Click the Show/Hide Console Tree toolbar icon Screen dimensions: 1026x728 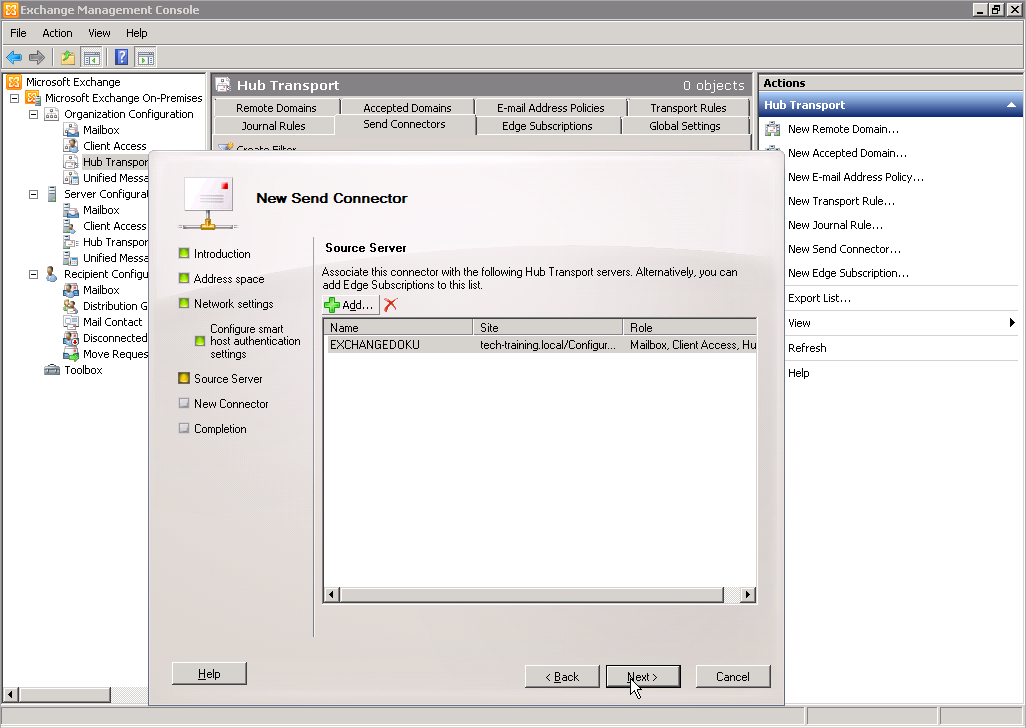point(92,58)
